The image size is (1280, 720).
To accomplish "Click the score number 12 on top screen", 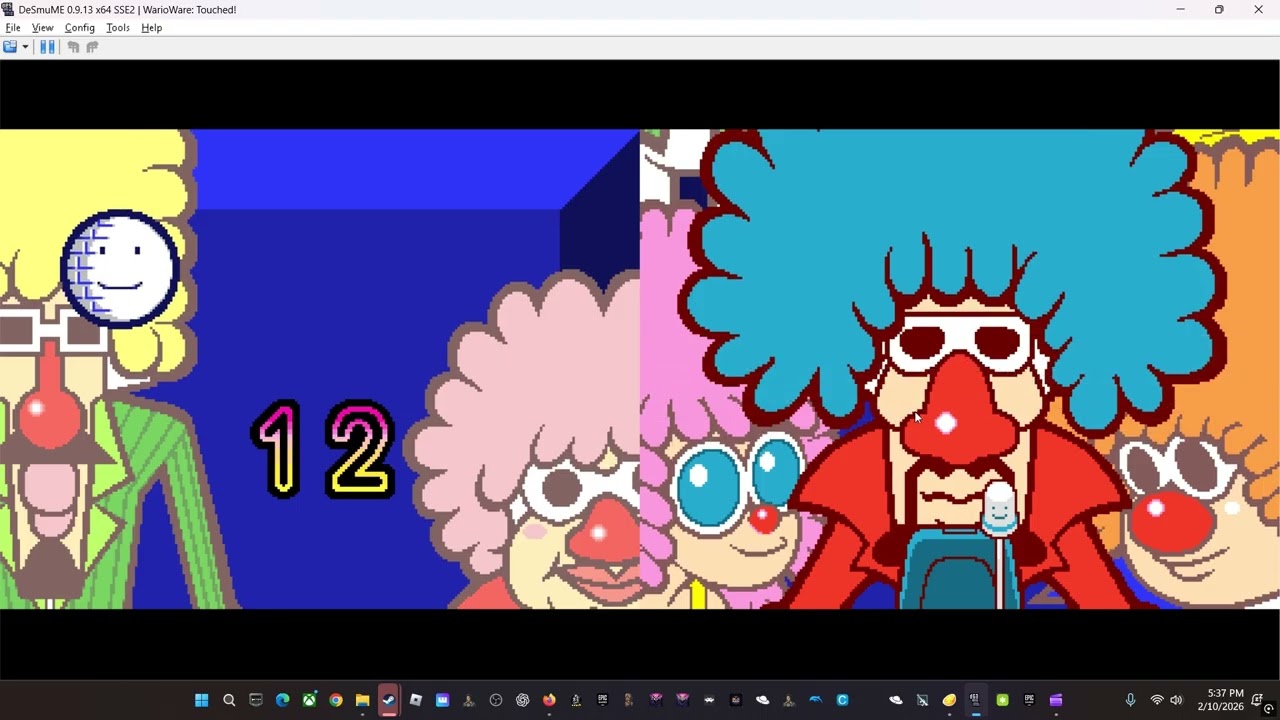I will coord(322,449).
